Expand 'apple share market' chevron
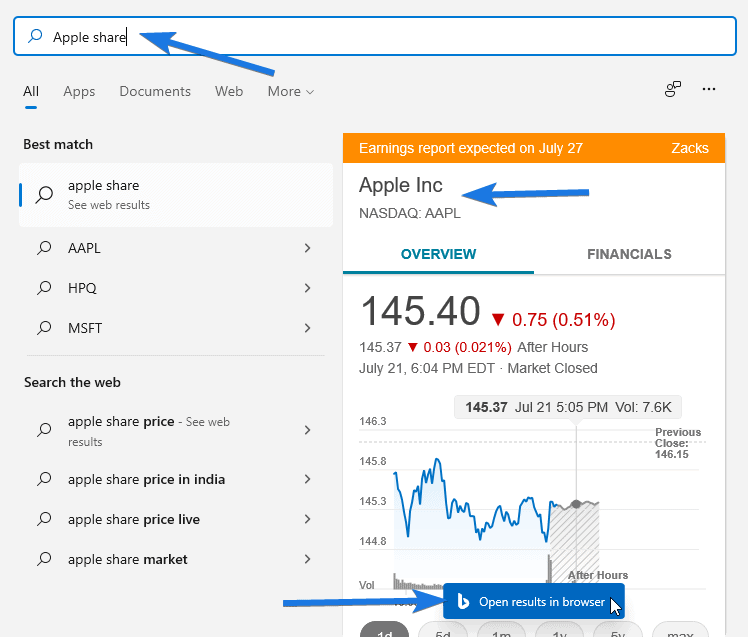Image resolution: width=748 pixels, height=637 pixels. coord(307,559)
